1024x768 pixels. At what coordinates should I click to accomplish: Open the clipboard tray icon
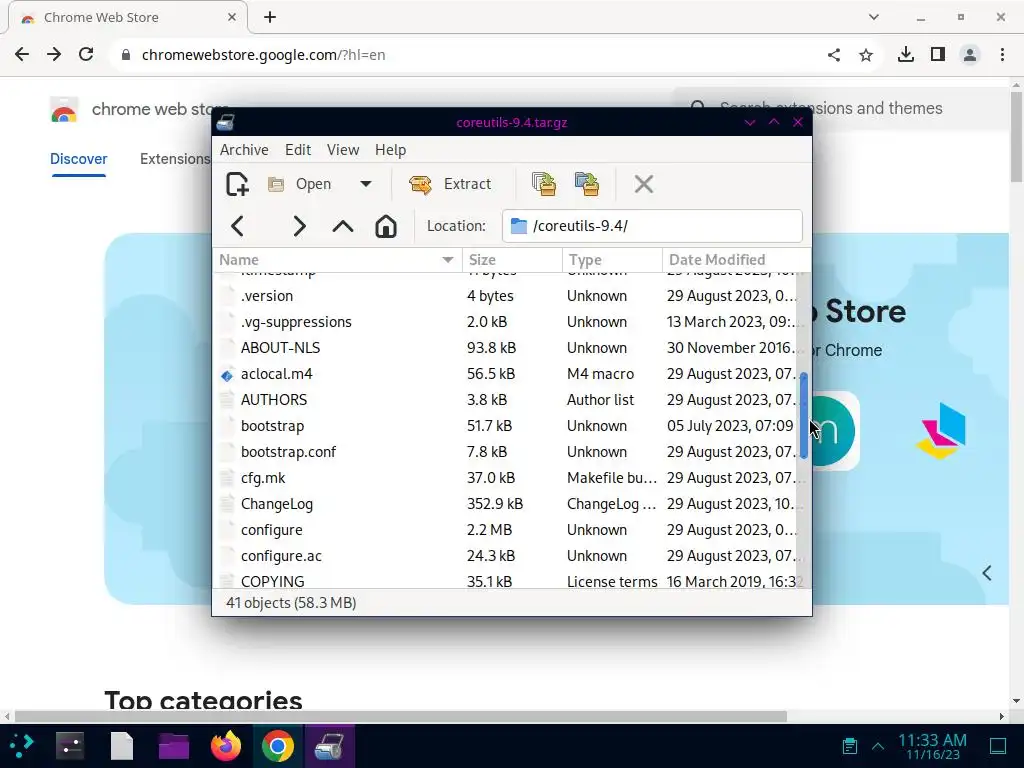(850, 746)
